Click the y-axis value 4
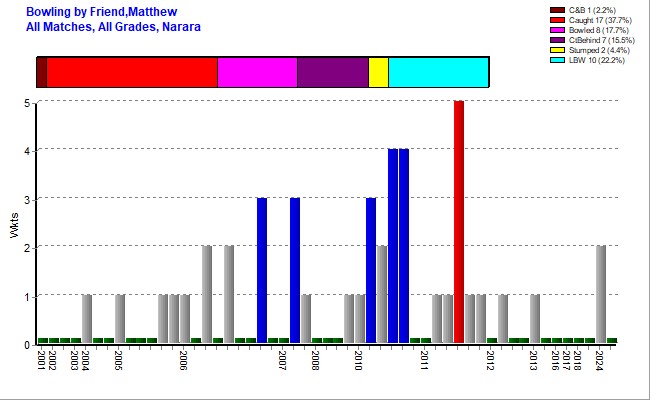Screen dimensions: 650x400 point(27,151)
